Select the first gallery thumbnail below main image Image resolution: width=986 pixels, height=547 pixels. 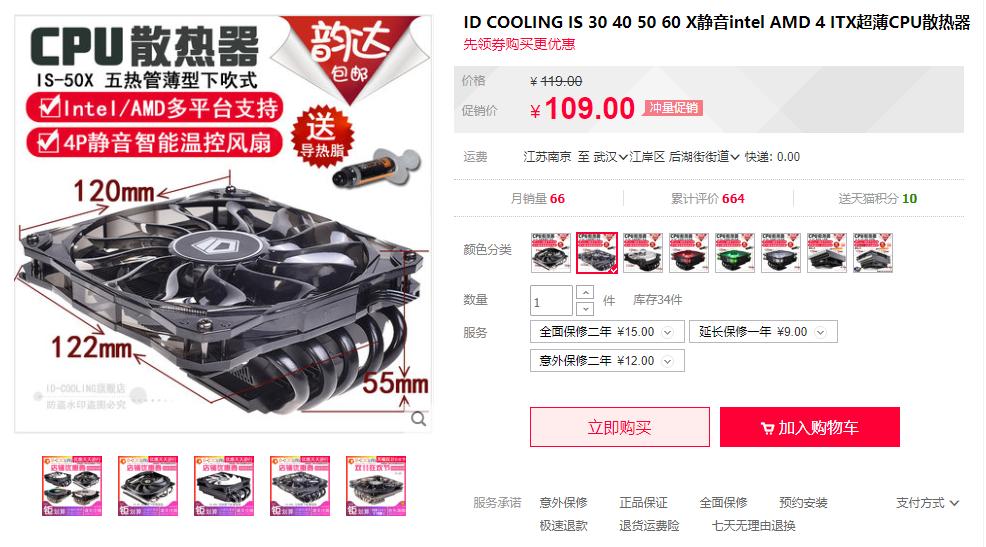tap(72, 486)
